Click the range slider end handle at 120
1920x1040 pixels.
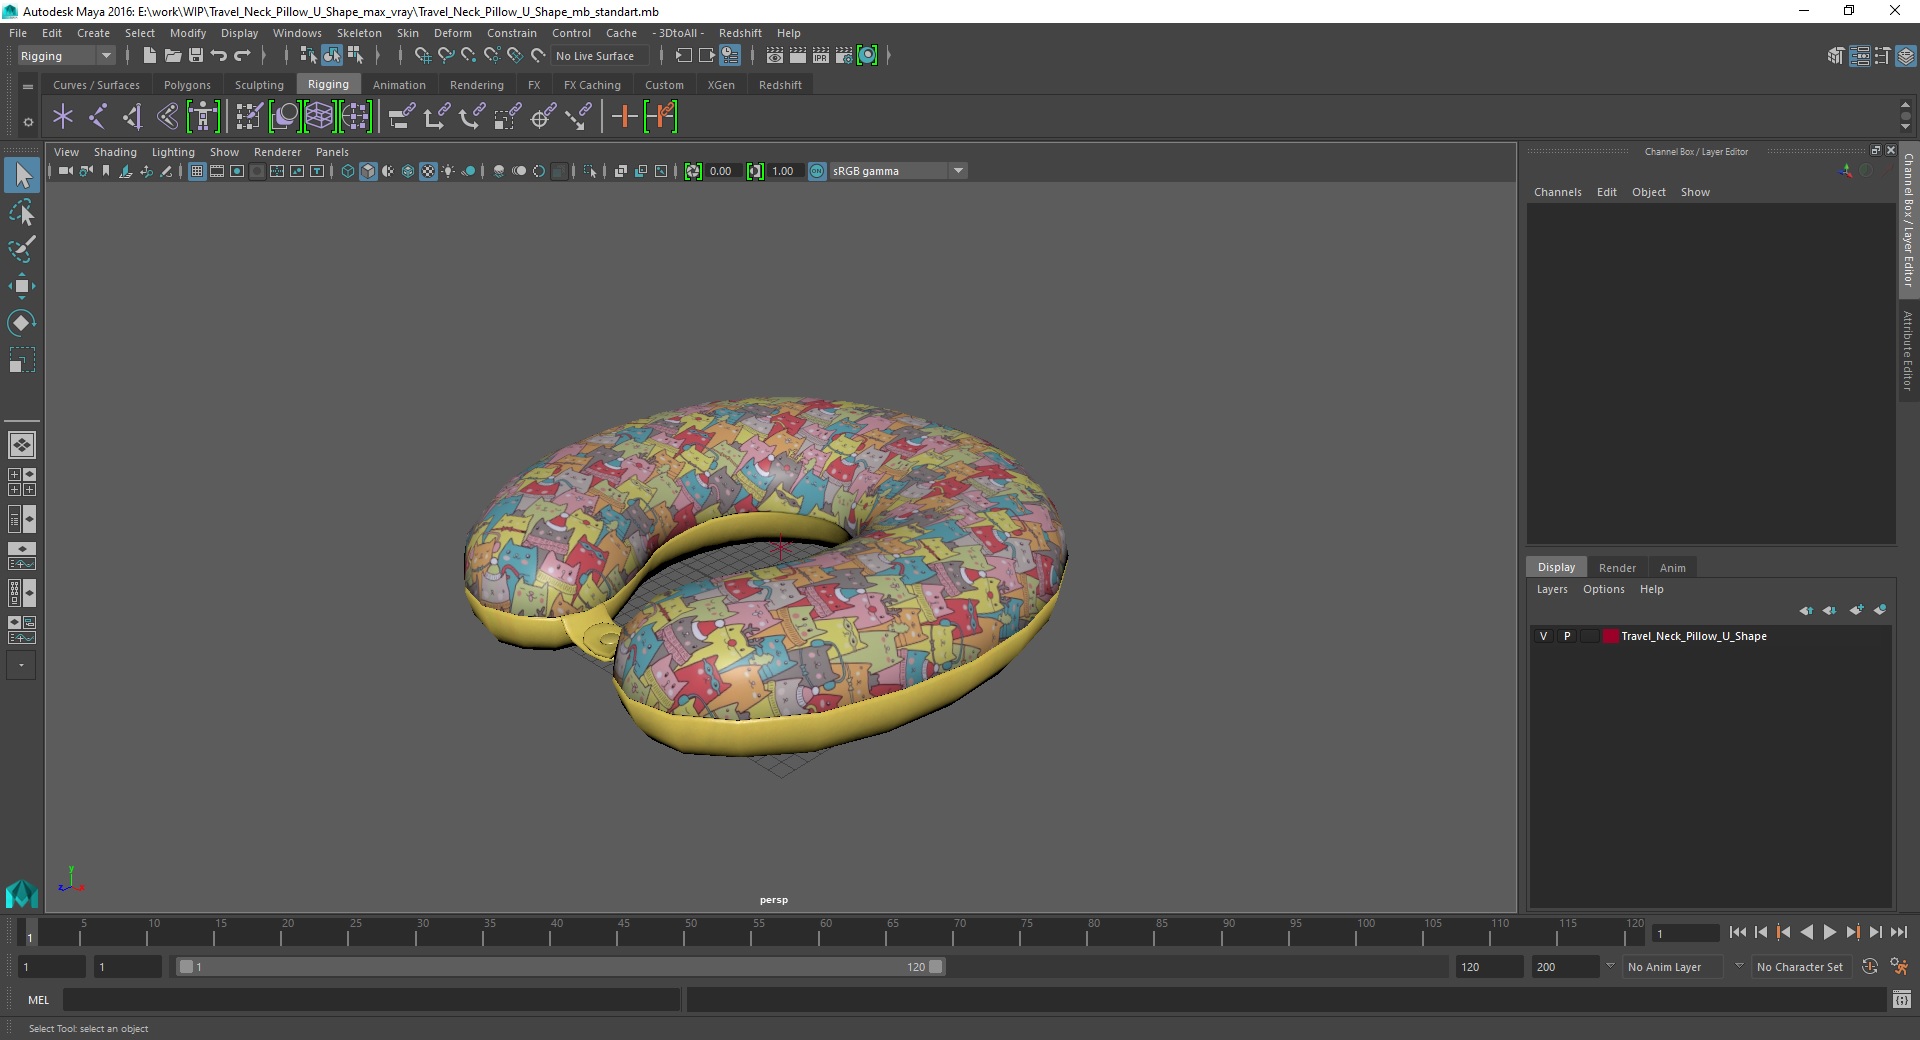(x=936, y=967)
